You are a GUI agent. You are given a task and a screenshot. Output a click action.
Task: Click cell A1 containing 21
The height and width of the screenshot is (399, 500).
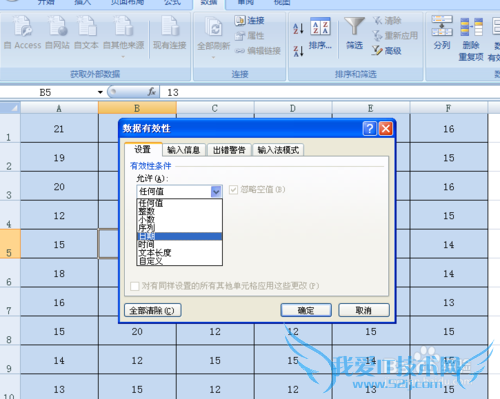coord(59,128)
